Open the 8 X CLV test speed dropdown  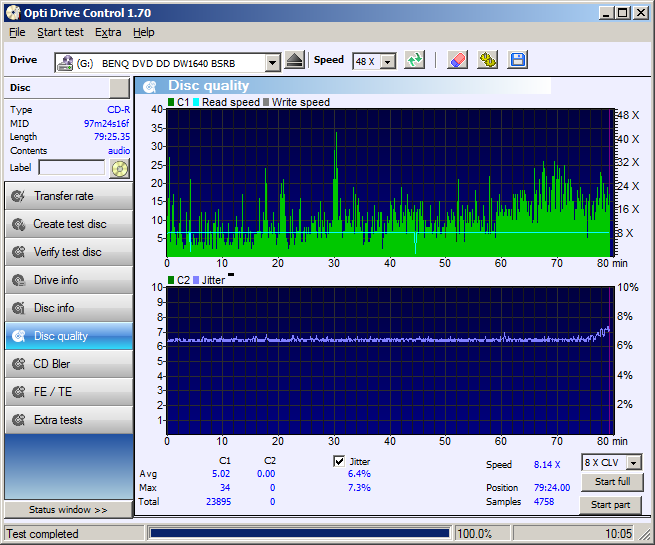[x=634, y=463]
